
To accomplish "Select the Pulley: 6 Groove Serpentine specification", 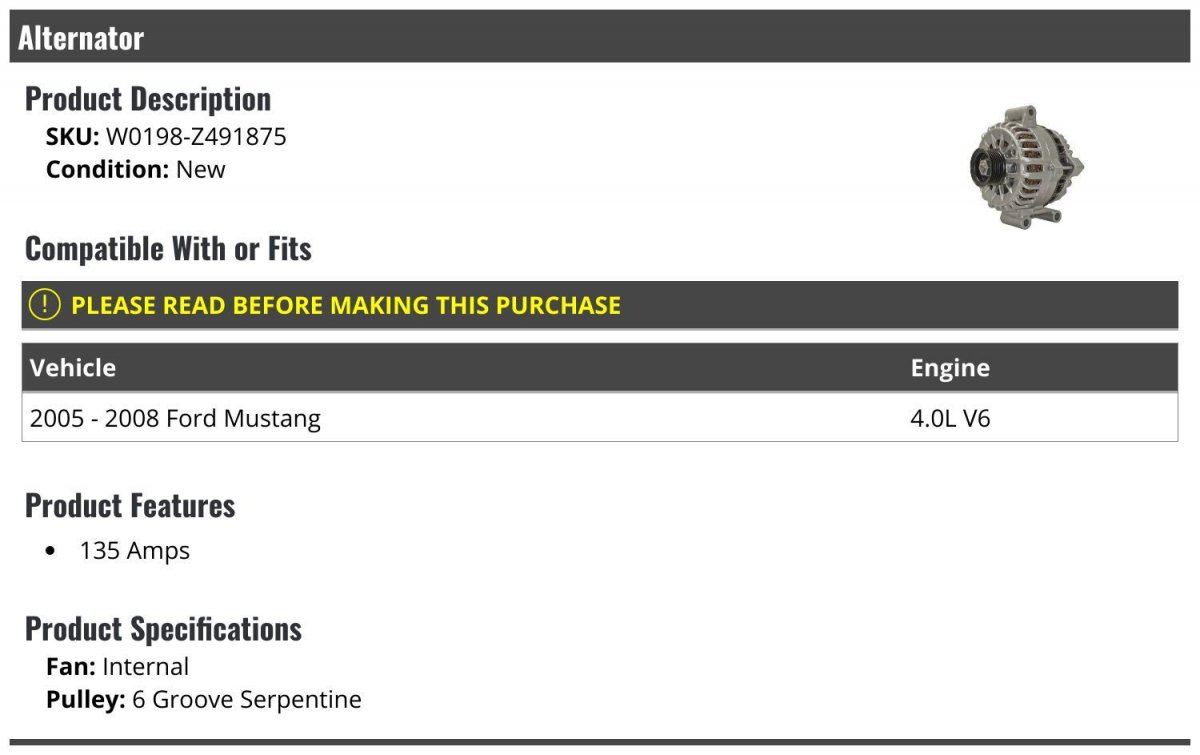I will pos(204,699).
